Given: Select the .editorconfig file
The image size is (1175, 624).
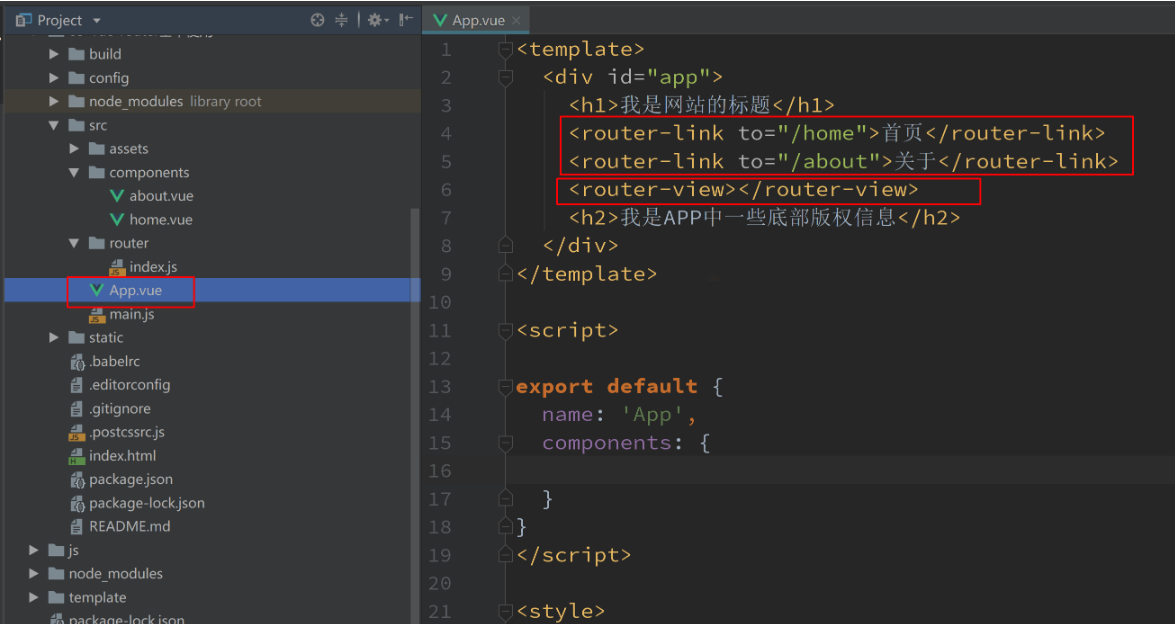Looking at the screenshot, I should tap(130, 384).
